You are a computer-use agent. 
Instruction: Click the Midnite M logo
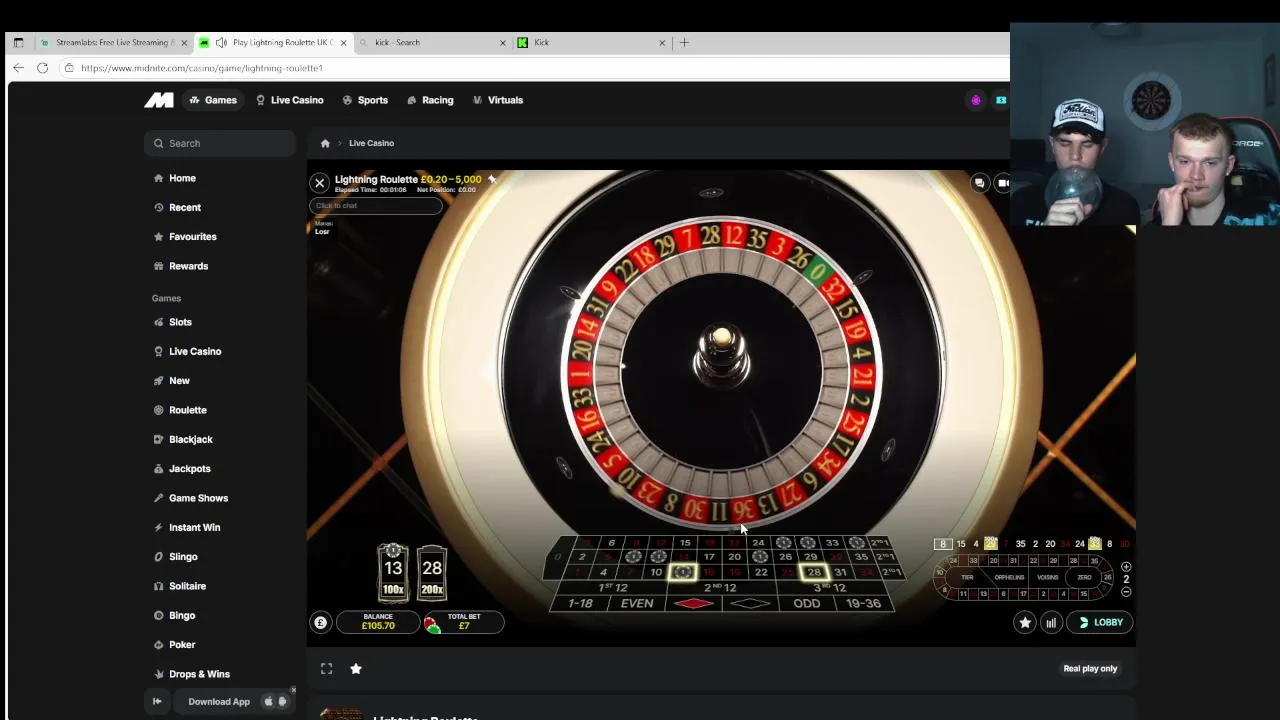[159, 100]
